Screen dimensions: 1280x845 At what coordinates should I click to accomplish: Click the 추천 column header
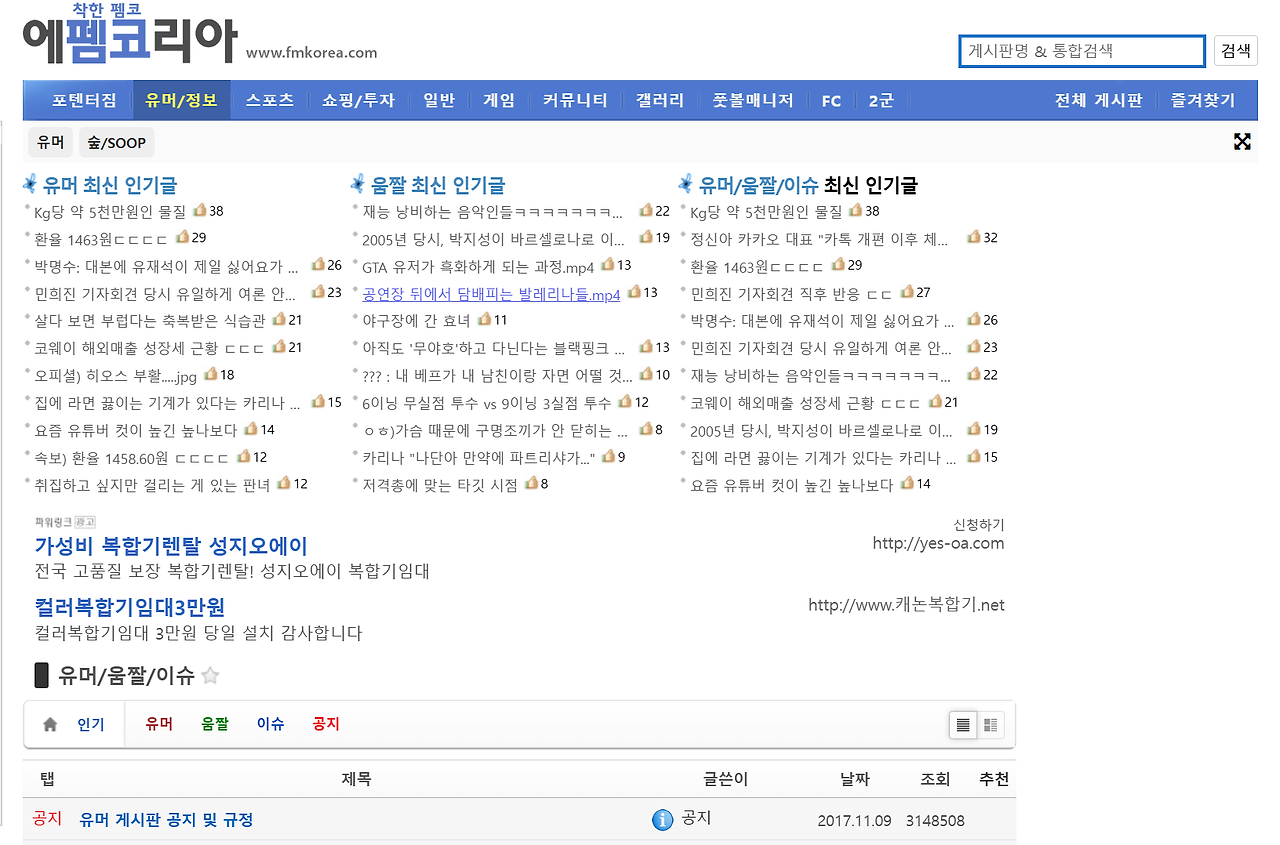994,779
